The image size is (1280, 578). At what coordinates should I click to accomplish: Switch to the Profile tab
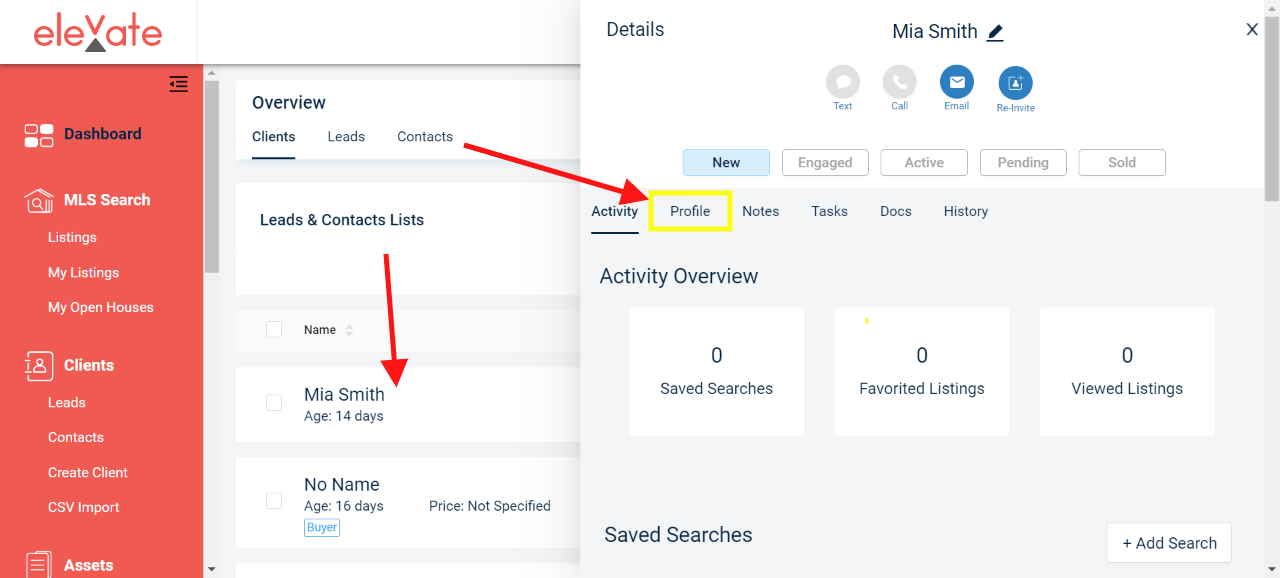click(x=690, y=211)
